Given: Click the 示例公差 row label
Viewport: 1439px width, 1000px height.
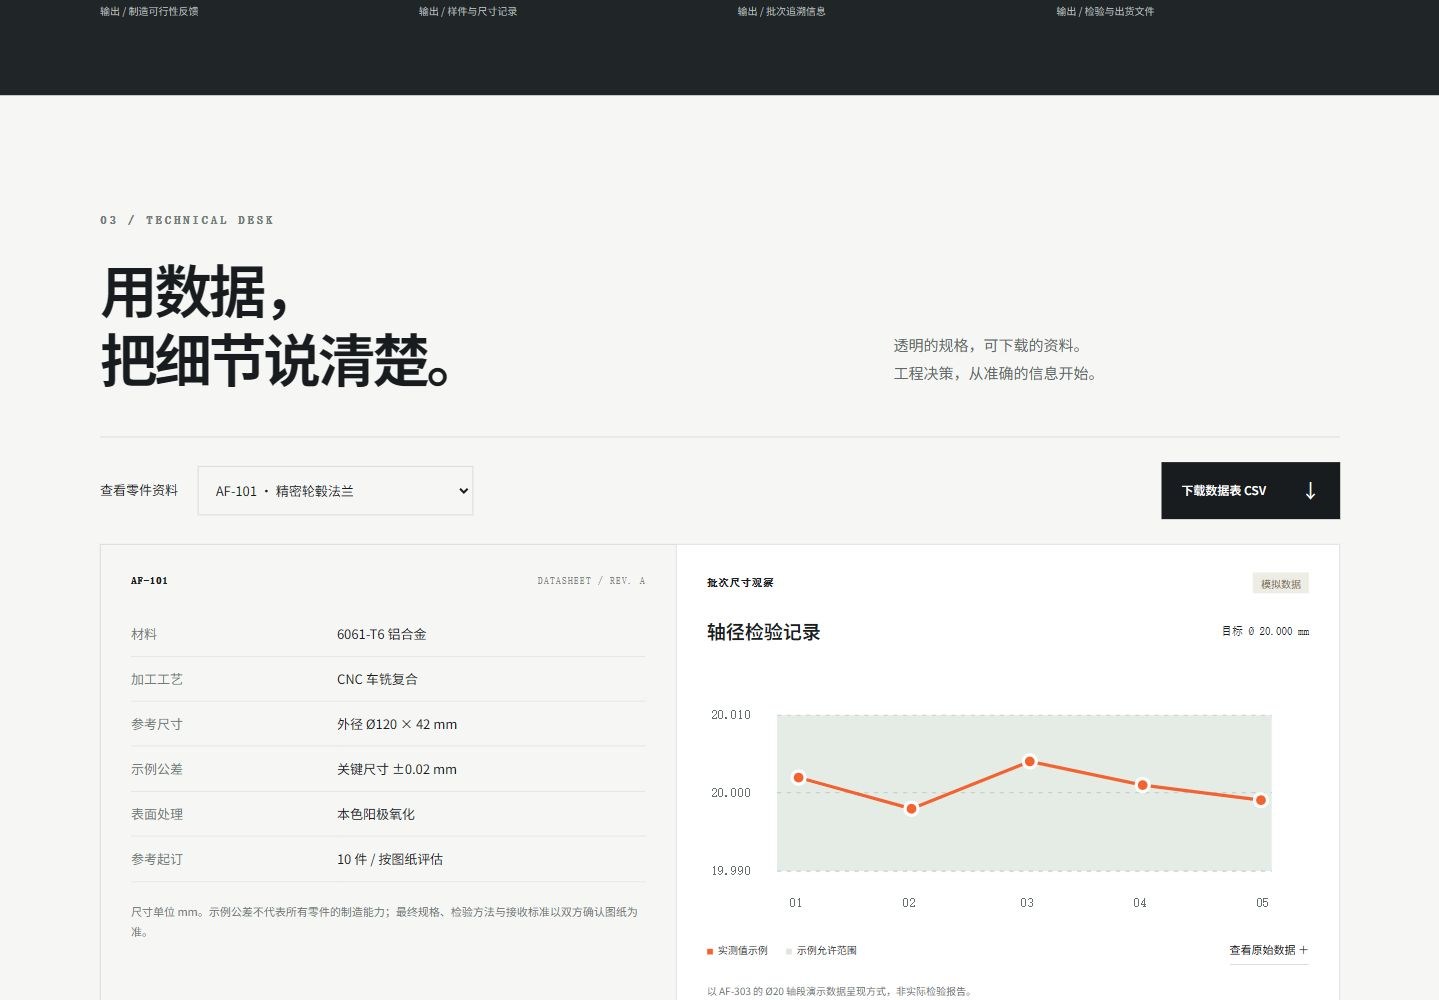Looking at the screenshot, I should pos(157,769).
